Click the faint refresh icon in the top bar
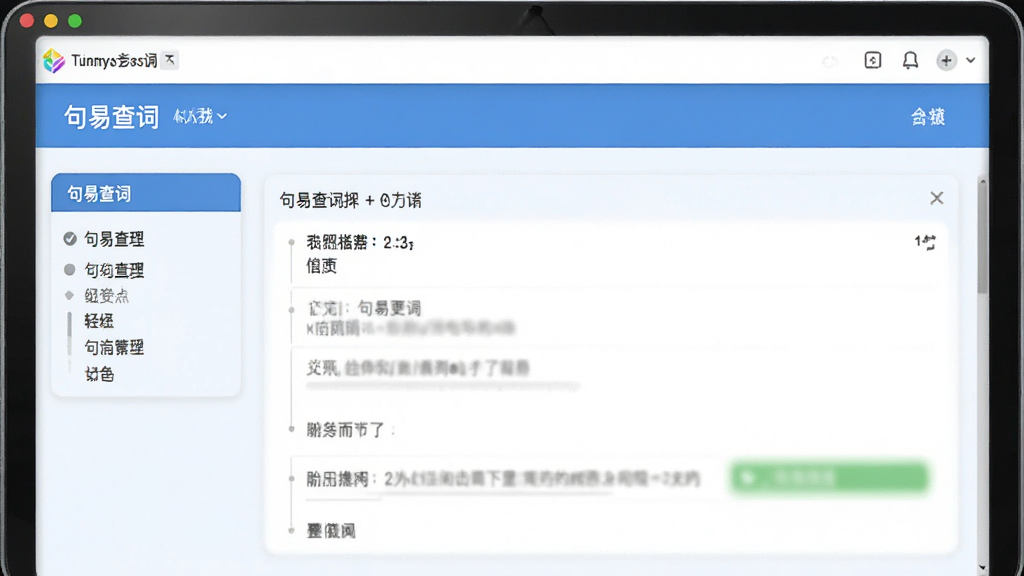 pos(831,61)
